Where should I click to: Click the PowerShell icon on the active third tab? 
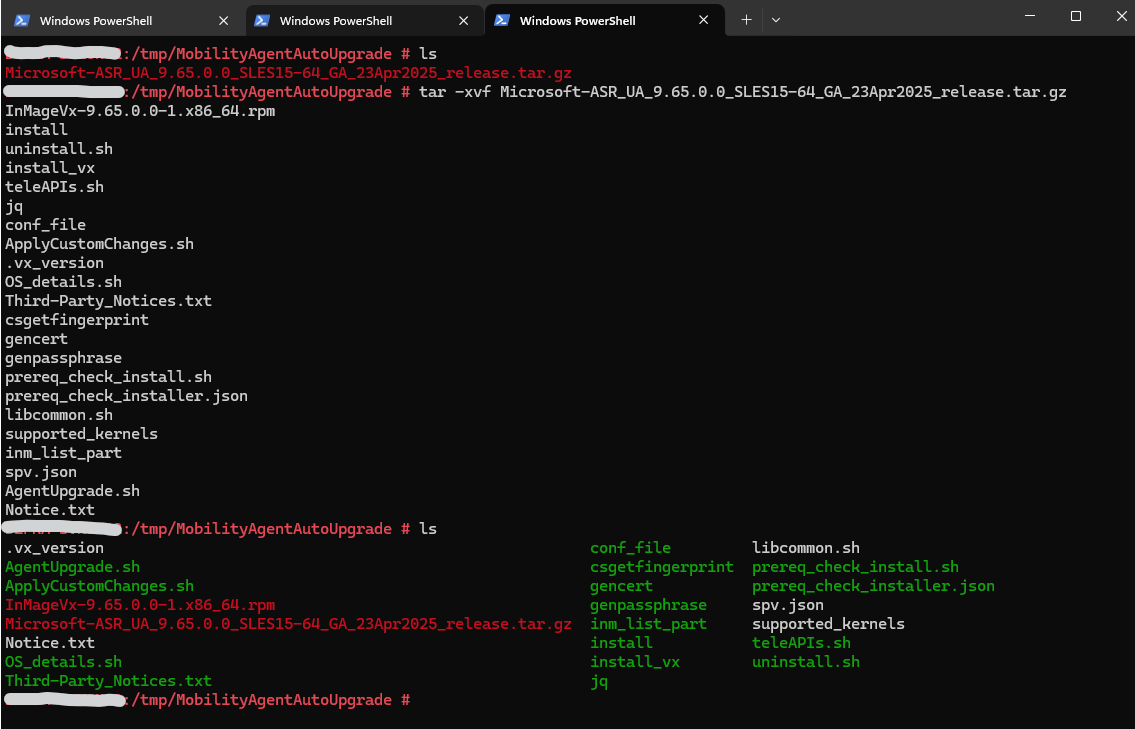coord(502,20)
